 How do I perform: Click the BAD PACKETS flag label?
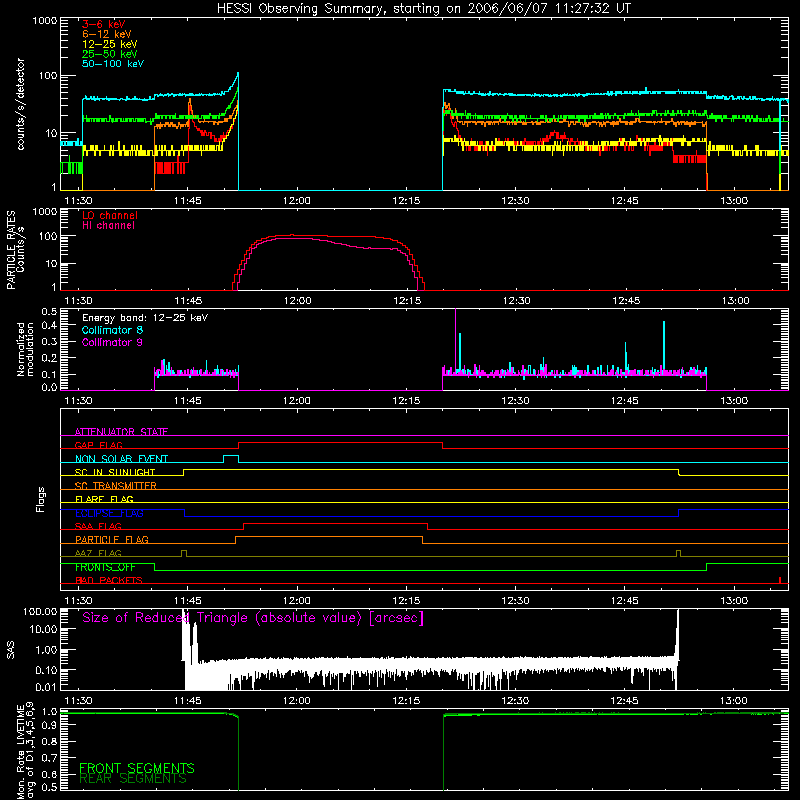(109, 581)
